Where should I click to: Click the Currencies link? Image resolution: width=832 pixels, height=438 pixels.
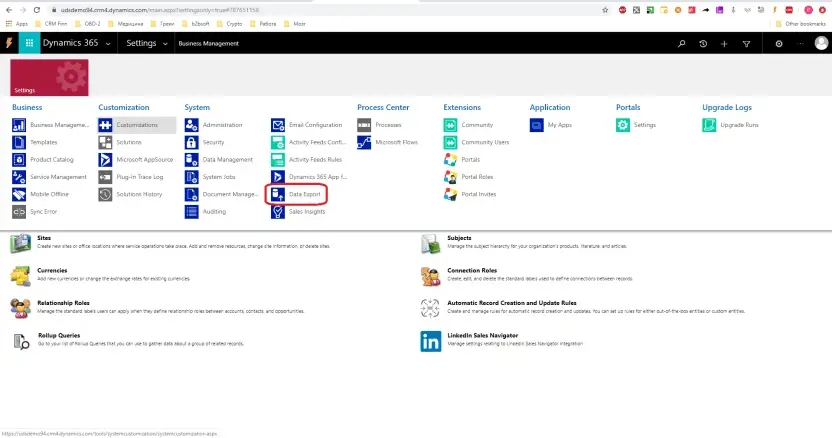pyautogui.click(x=51, y=270)
